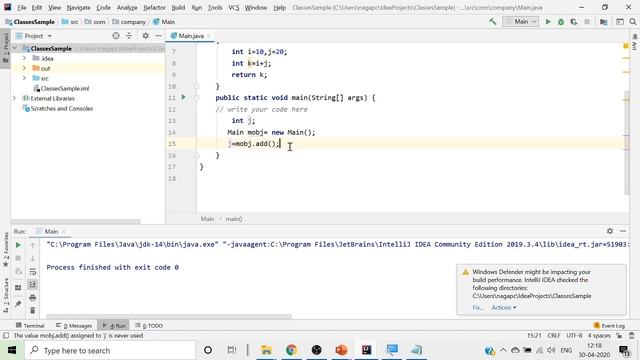Open Project Structure icon in toolbar

(x=604, y=22)
